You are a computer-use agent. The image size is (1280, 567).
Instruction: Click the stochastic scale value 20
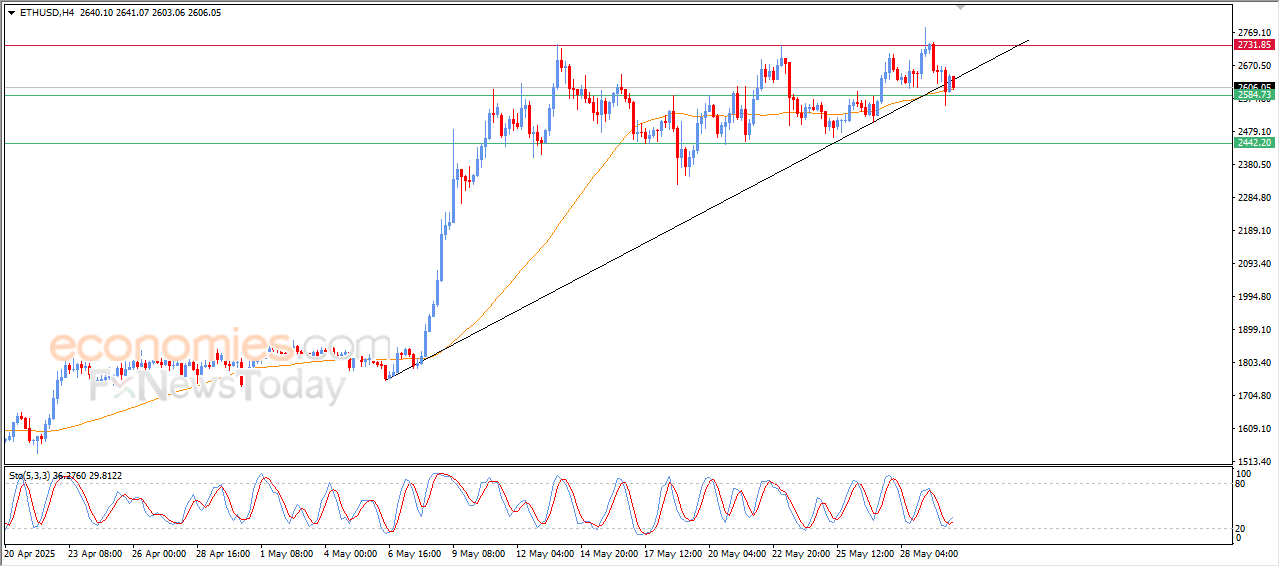click(x=1241, y=528)
